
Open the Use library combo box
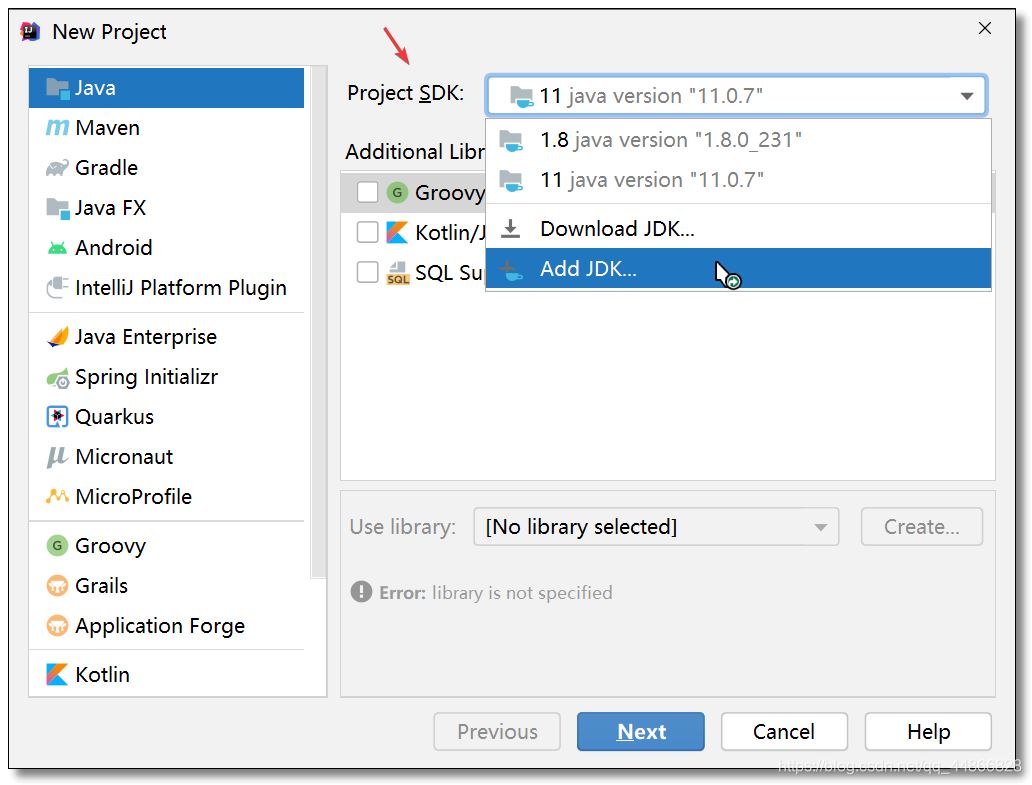point(655,527)
